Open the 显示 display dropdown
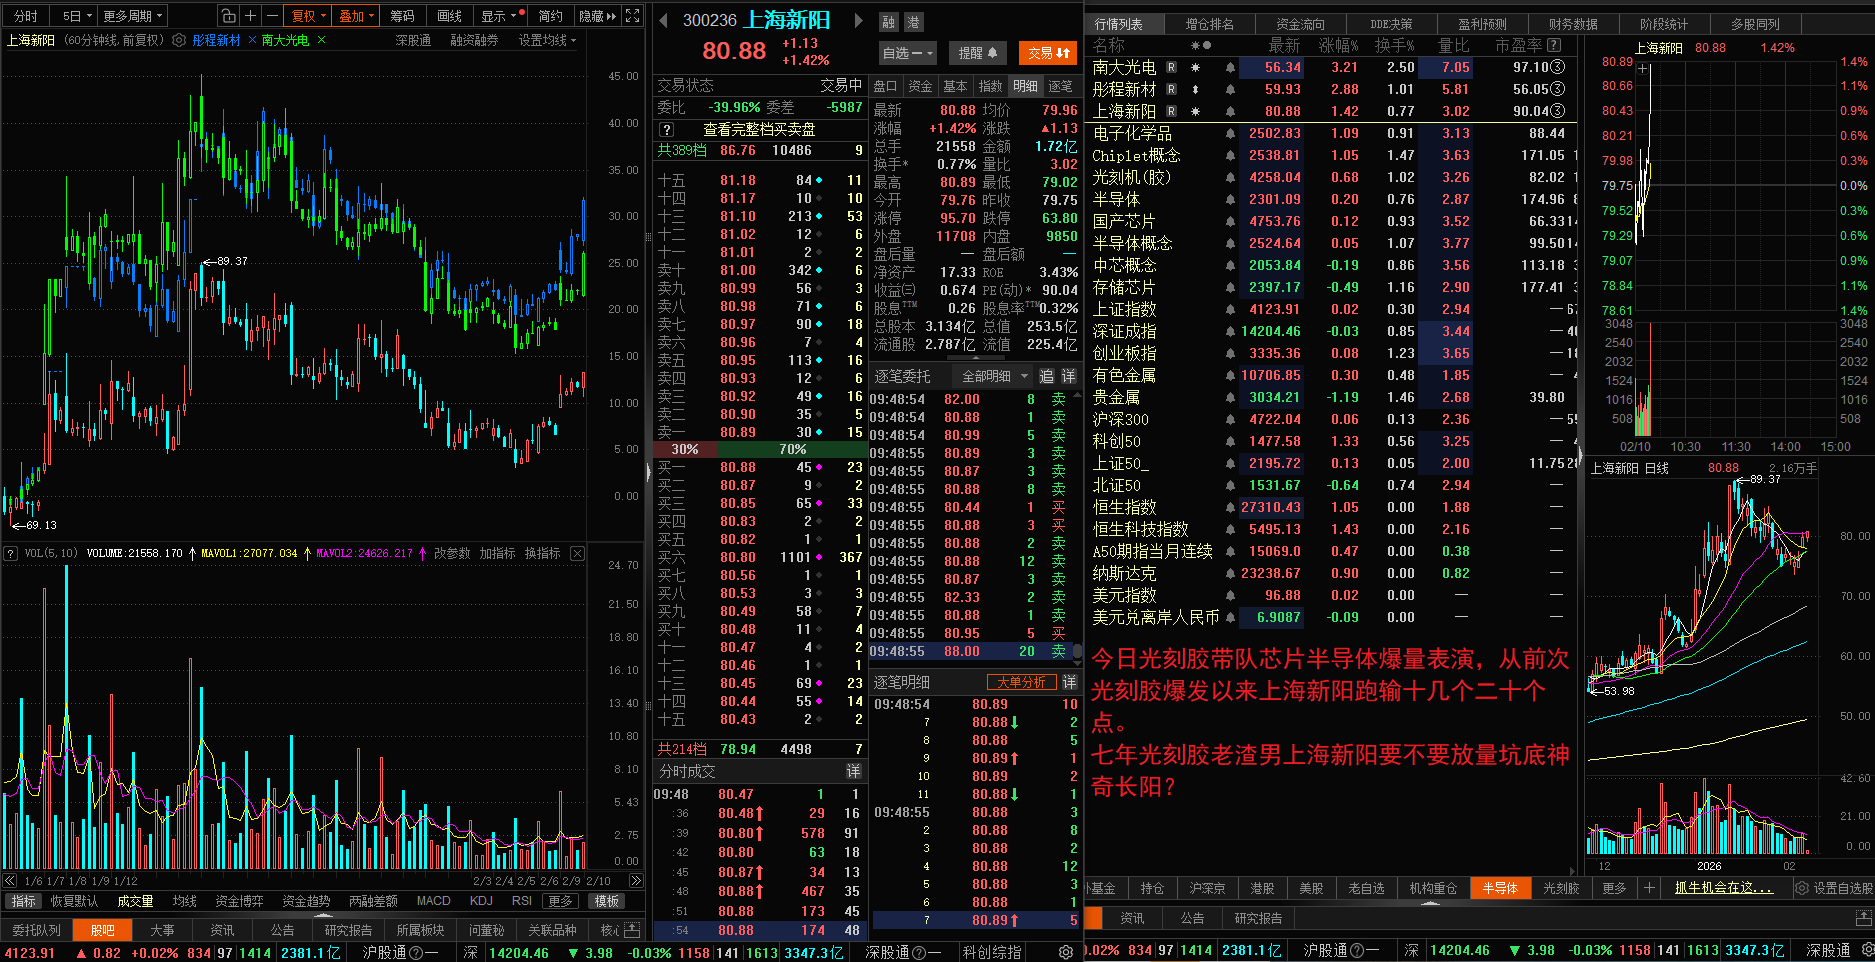 pos(500,16)
